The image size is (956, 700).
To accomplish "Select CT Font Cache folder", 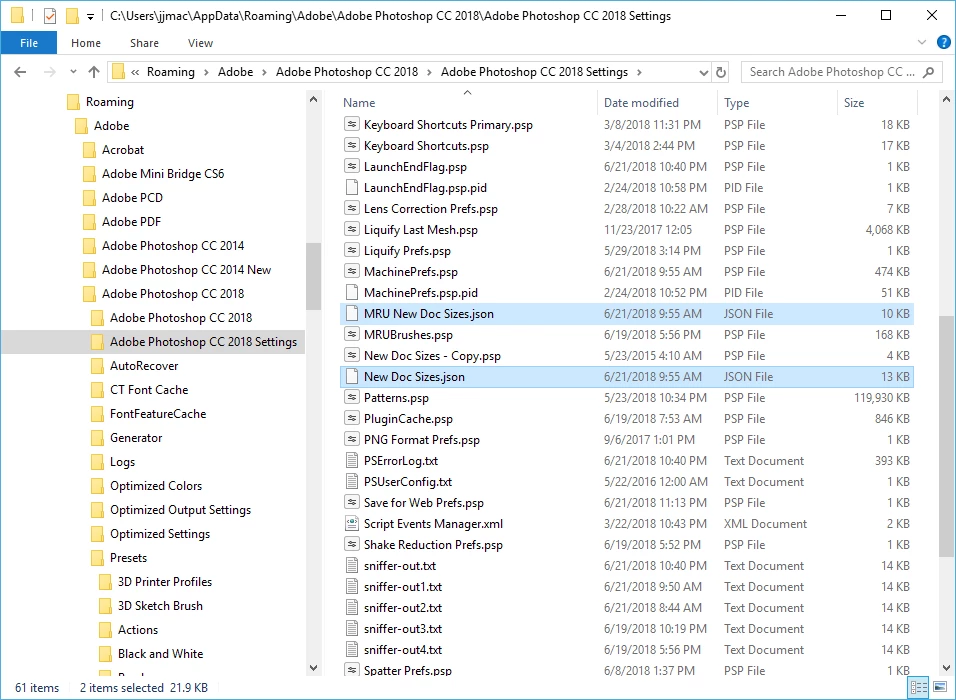I will [149, 390].
